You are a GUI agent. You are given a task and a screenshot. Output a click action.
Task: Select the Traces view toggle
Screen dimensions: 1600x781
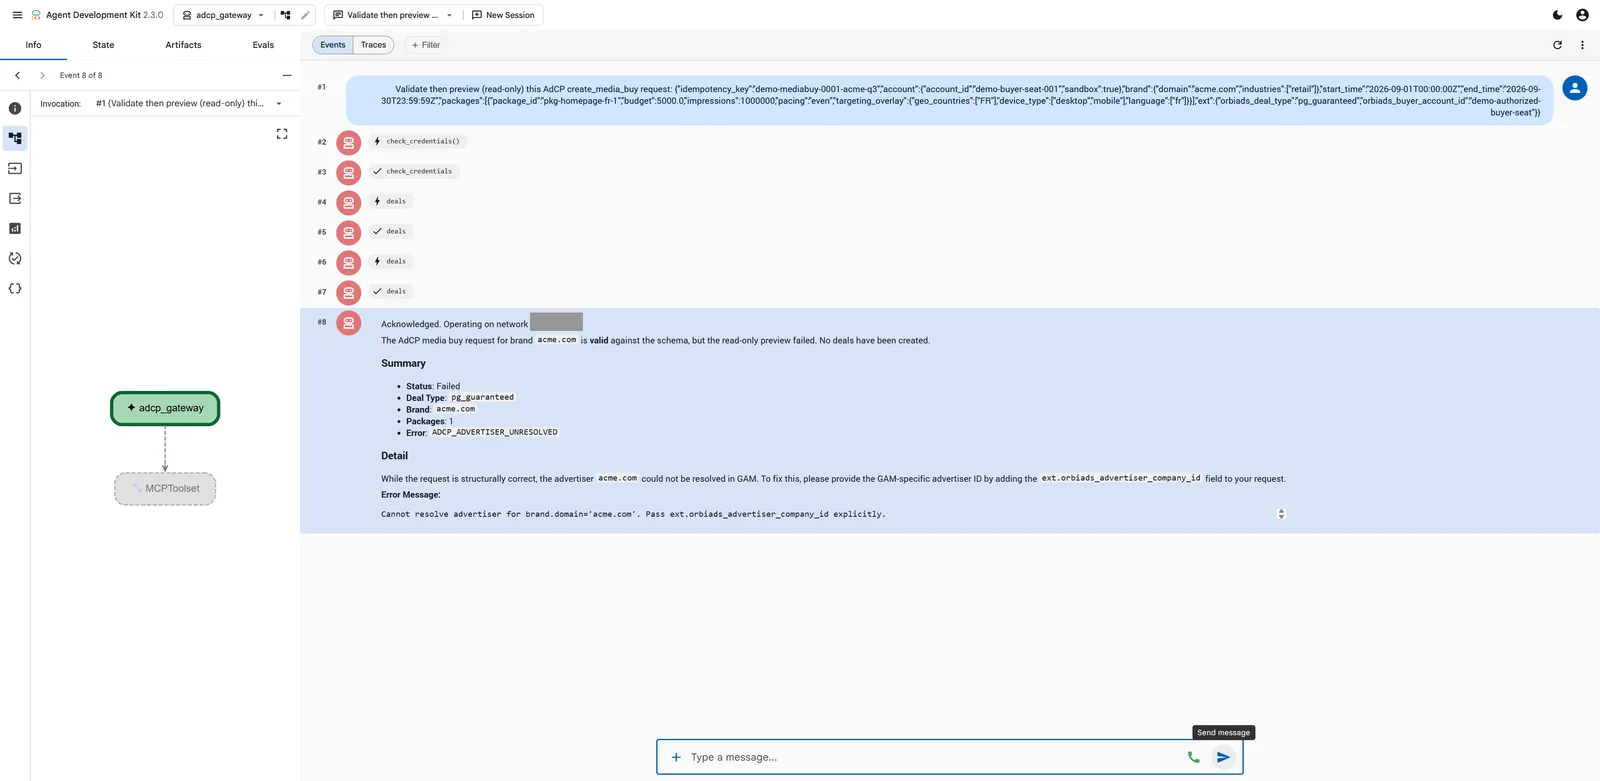(373, 45)
